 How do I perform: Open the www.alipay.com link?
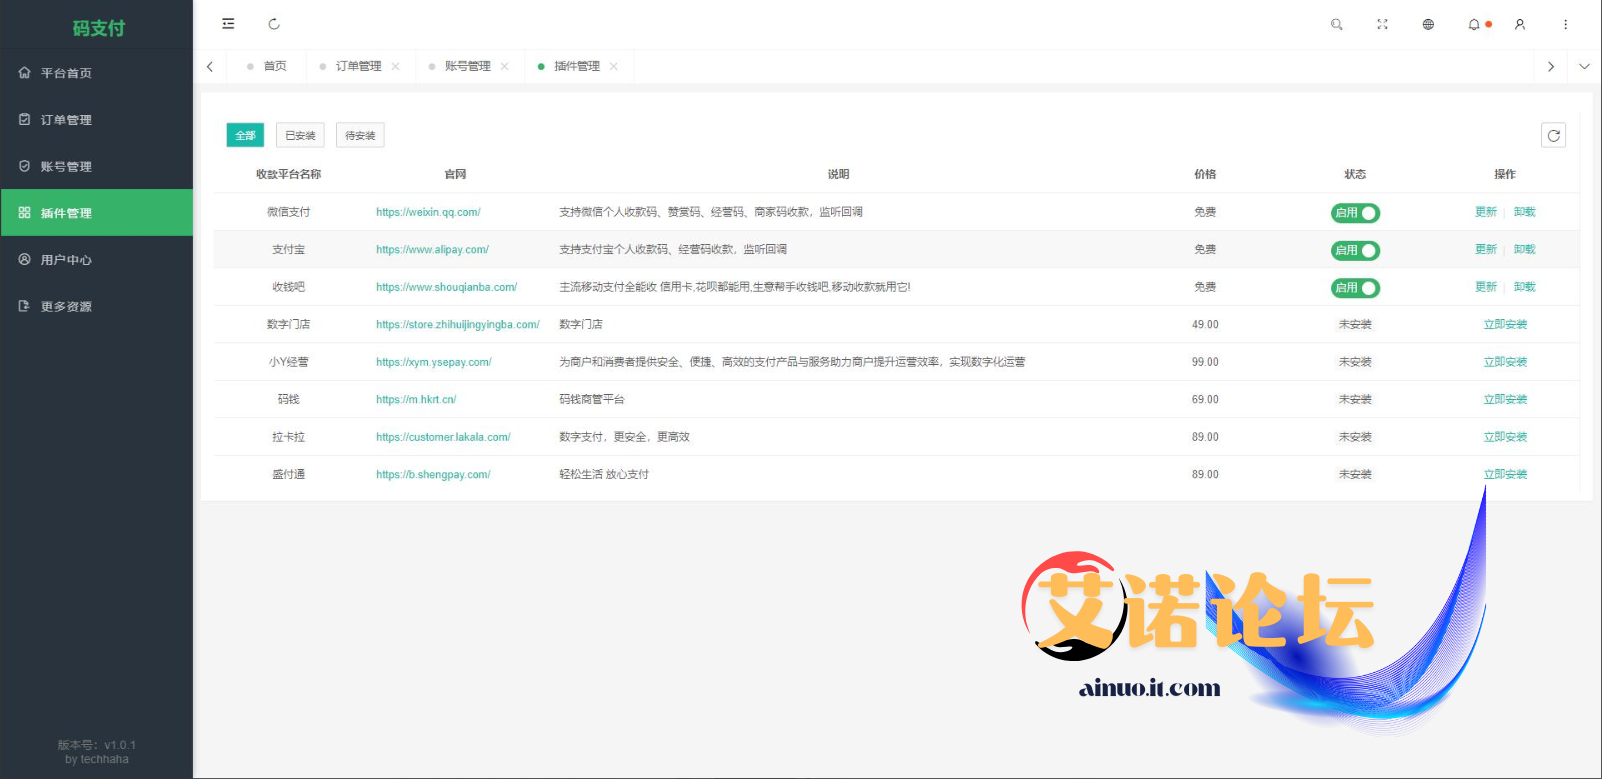coord(432,249)
